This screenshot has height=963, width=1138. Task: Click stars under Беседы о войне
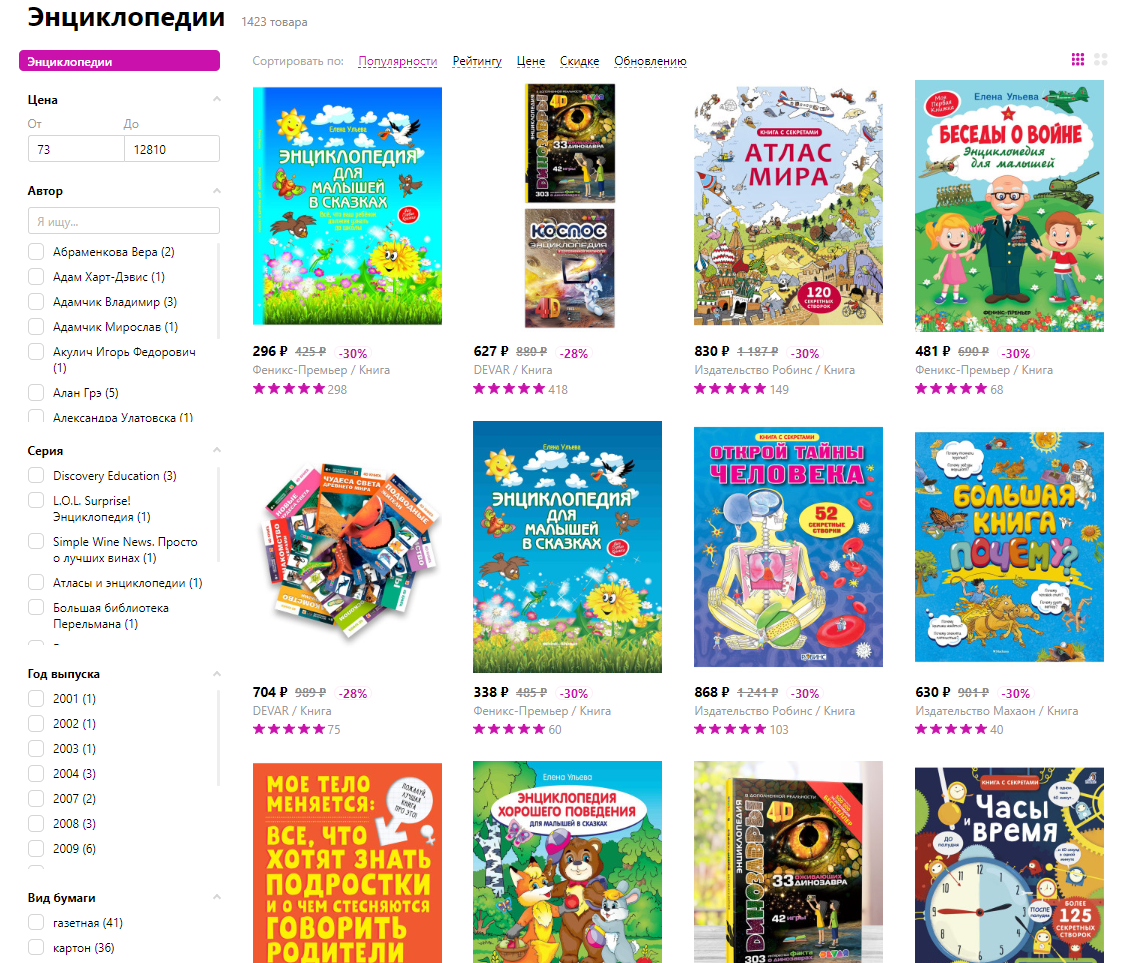point(951,389)
